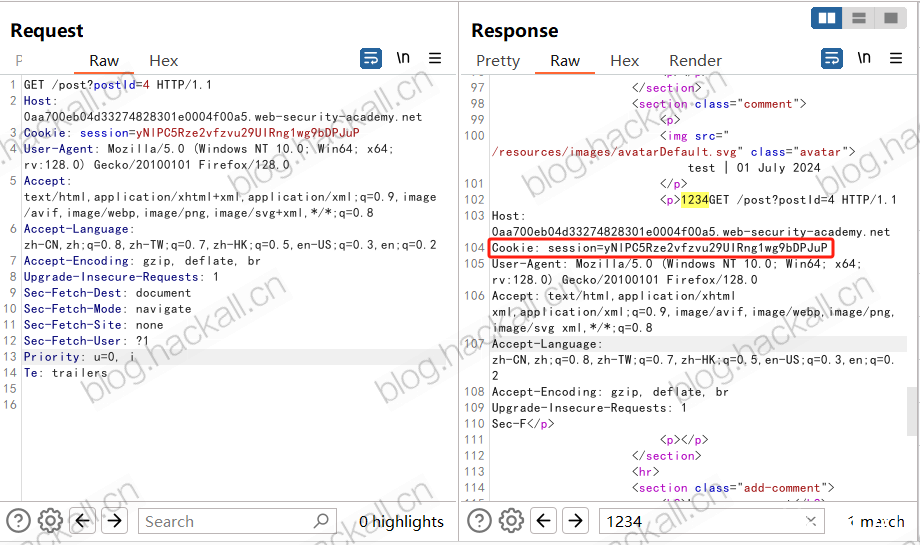The image size is (920, 545).
Task: Toggle non-printable characters in Response panel
Action: [x=864, y=58]
